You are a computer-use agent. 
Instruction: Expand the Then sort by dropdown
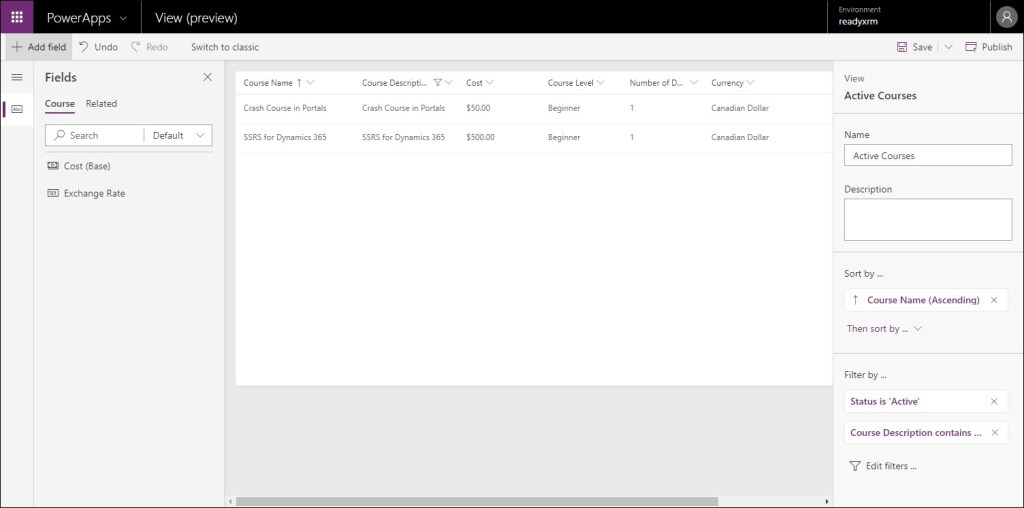pos(884,328)
